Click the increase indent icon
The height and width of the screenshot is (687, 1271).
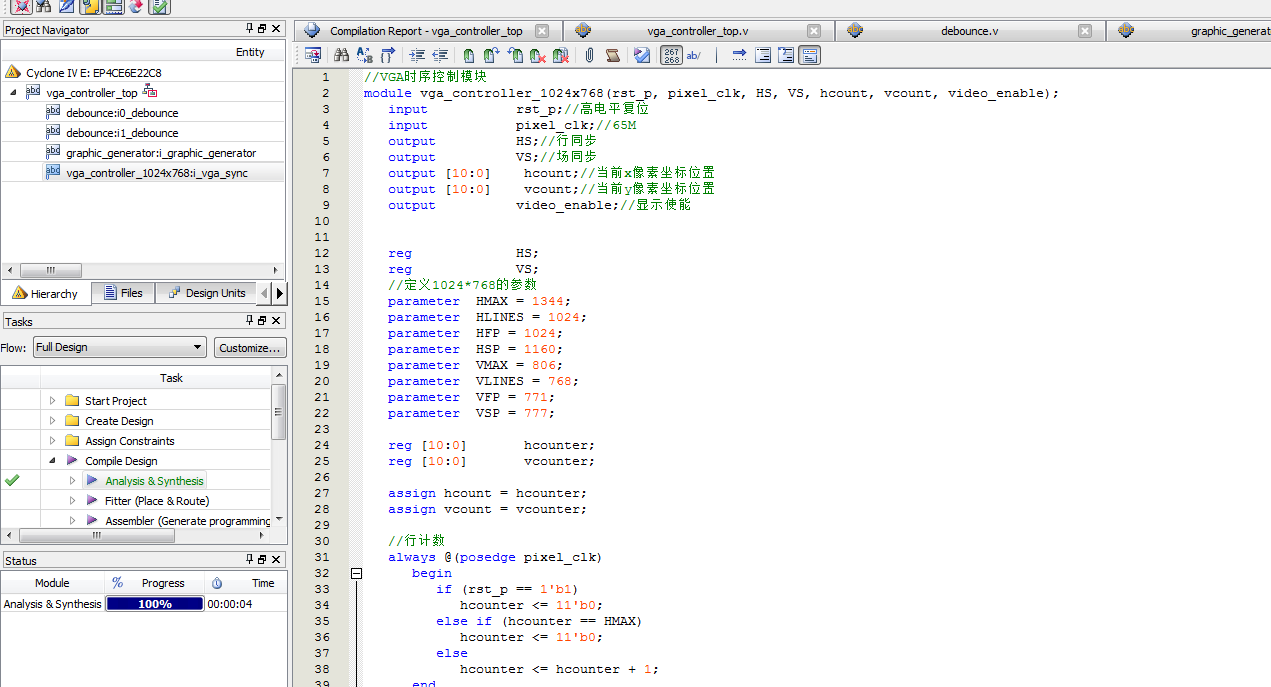417,55
